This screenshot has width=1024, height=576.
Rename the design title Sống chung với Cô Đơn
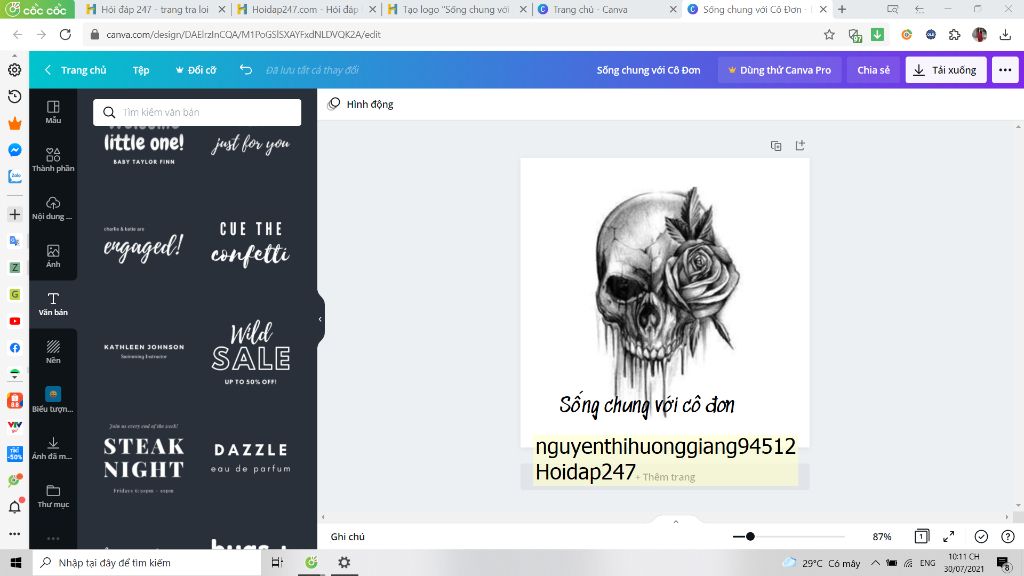click(x=648, y=70)
